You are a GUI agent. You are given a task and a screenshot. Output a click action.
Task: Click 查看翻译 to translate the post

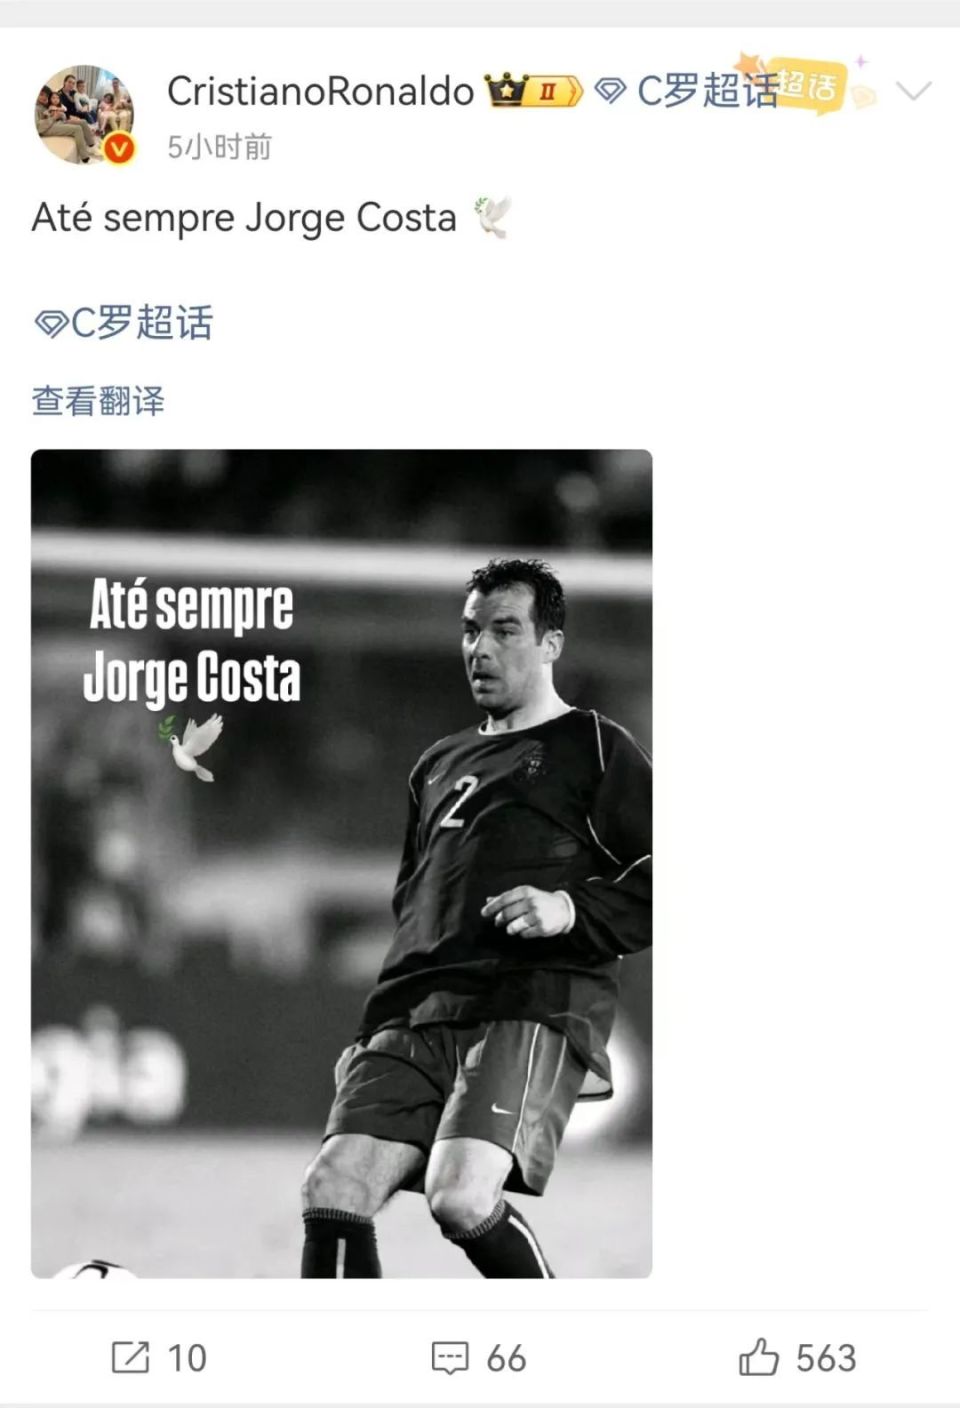(x=98, y=401)
